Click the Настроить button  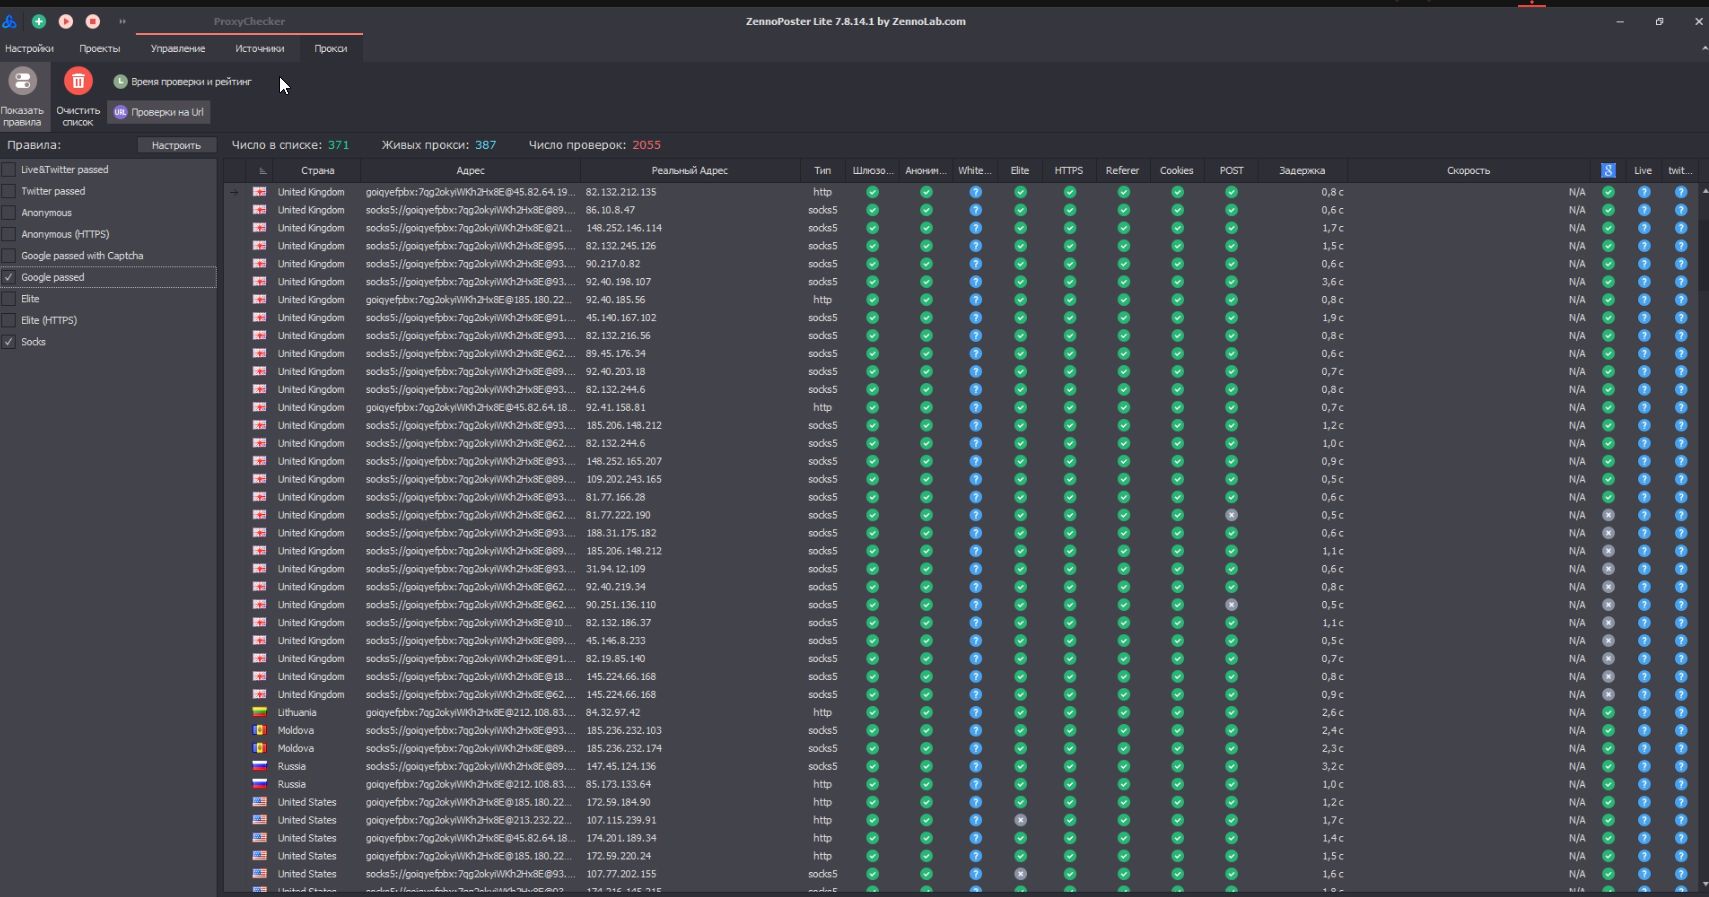pos(176,145)
